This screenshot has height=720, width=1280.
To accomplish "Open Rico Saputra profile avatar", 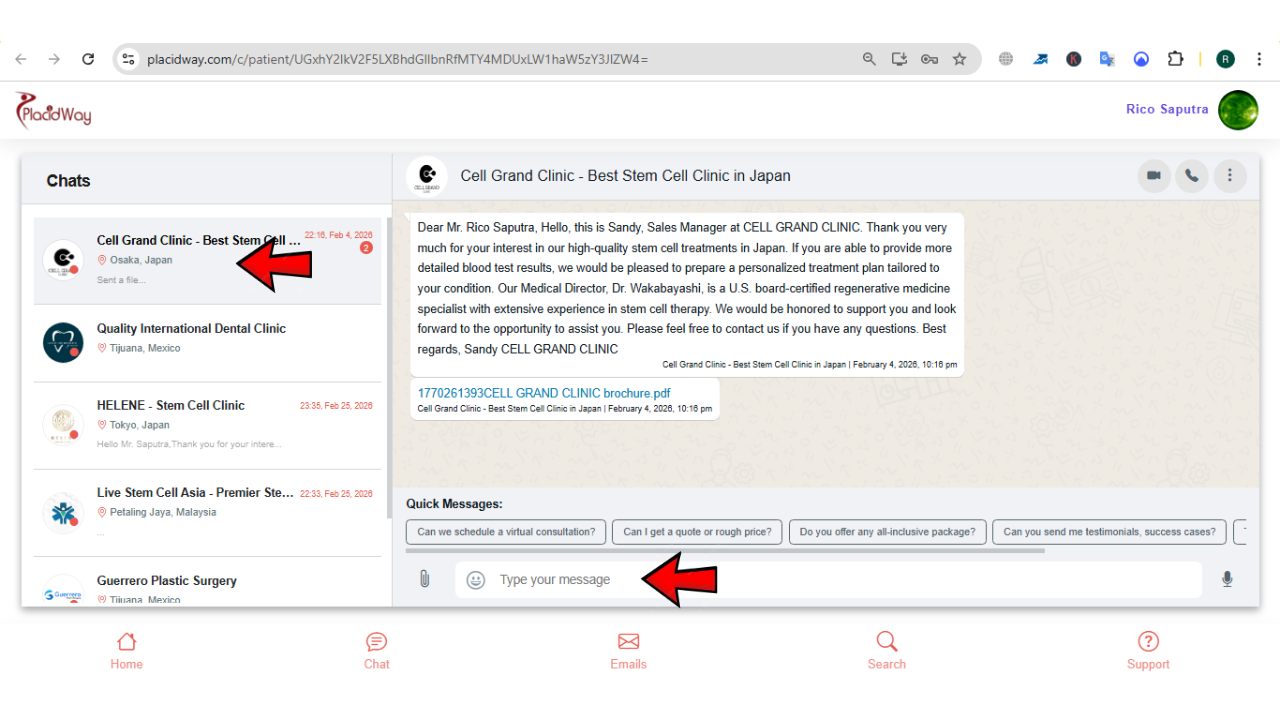I will (1237, 110).
